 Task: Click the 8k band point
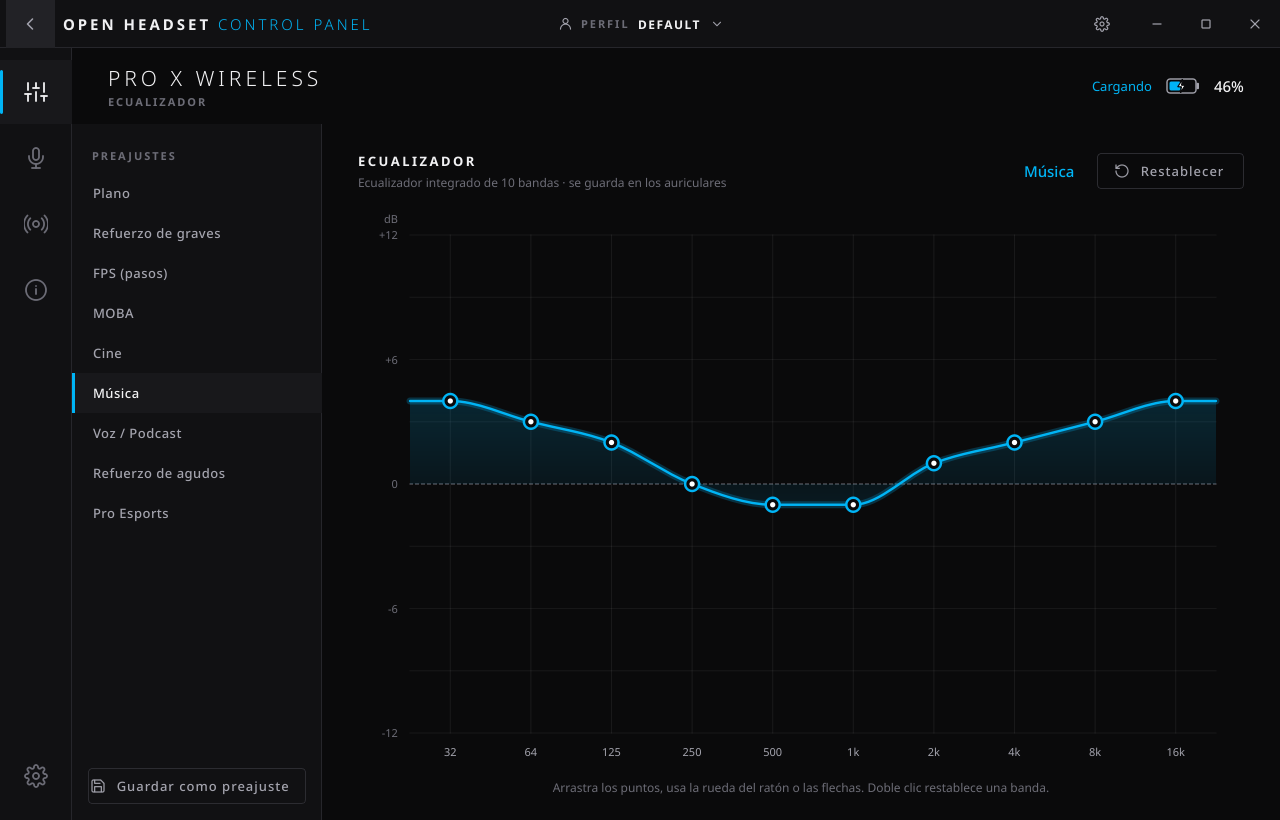1095,422
